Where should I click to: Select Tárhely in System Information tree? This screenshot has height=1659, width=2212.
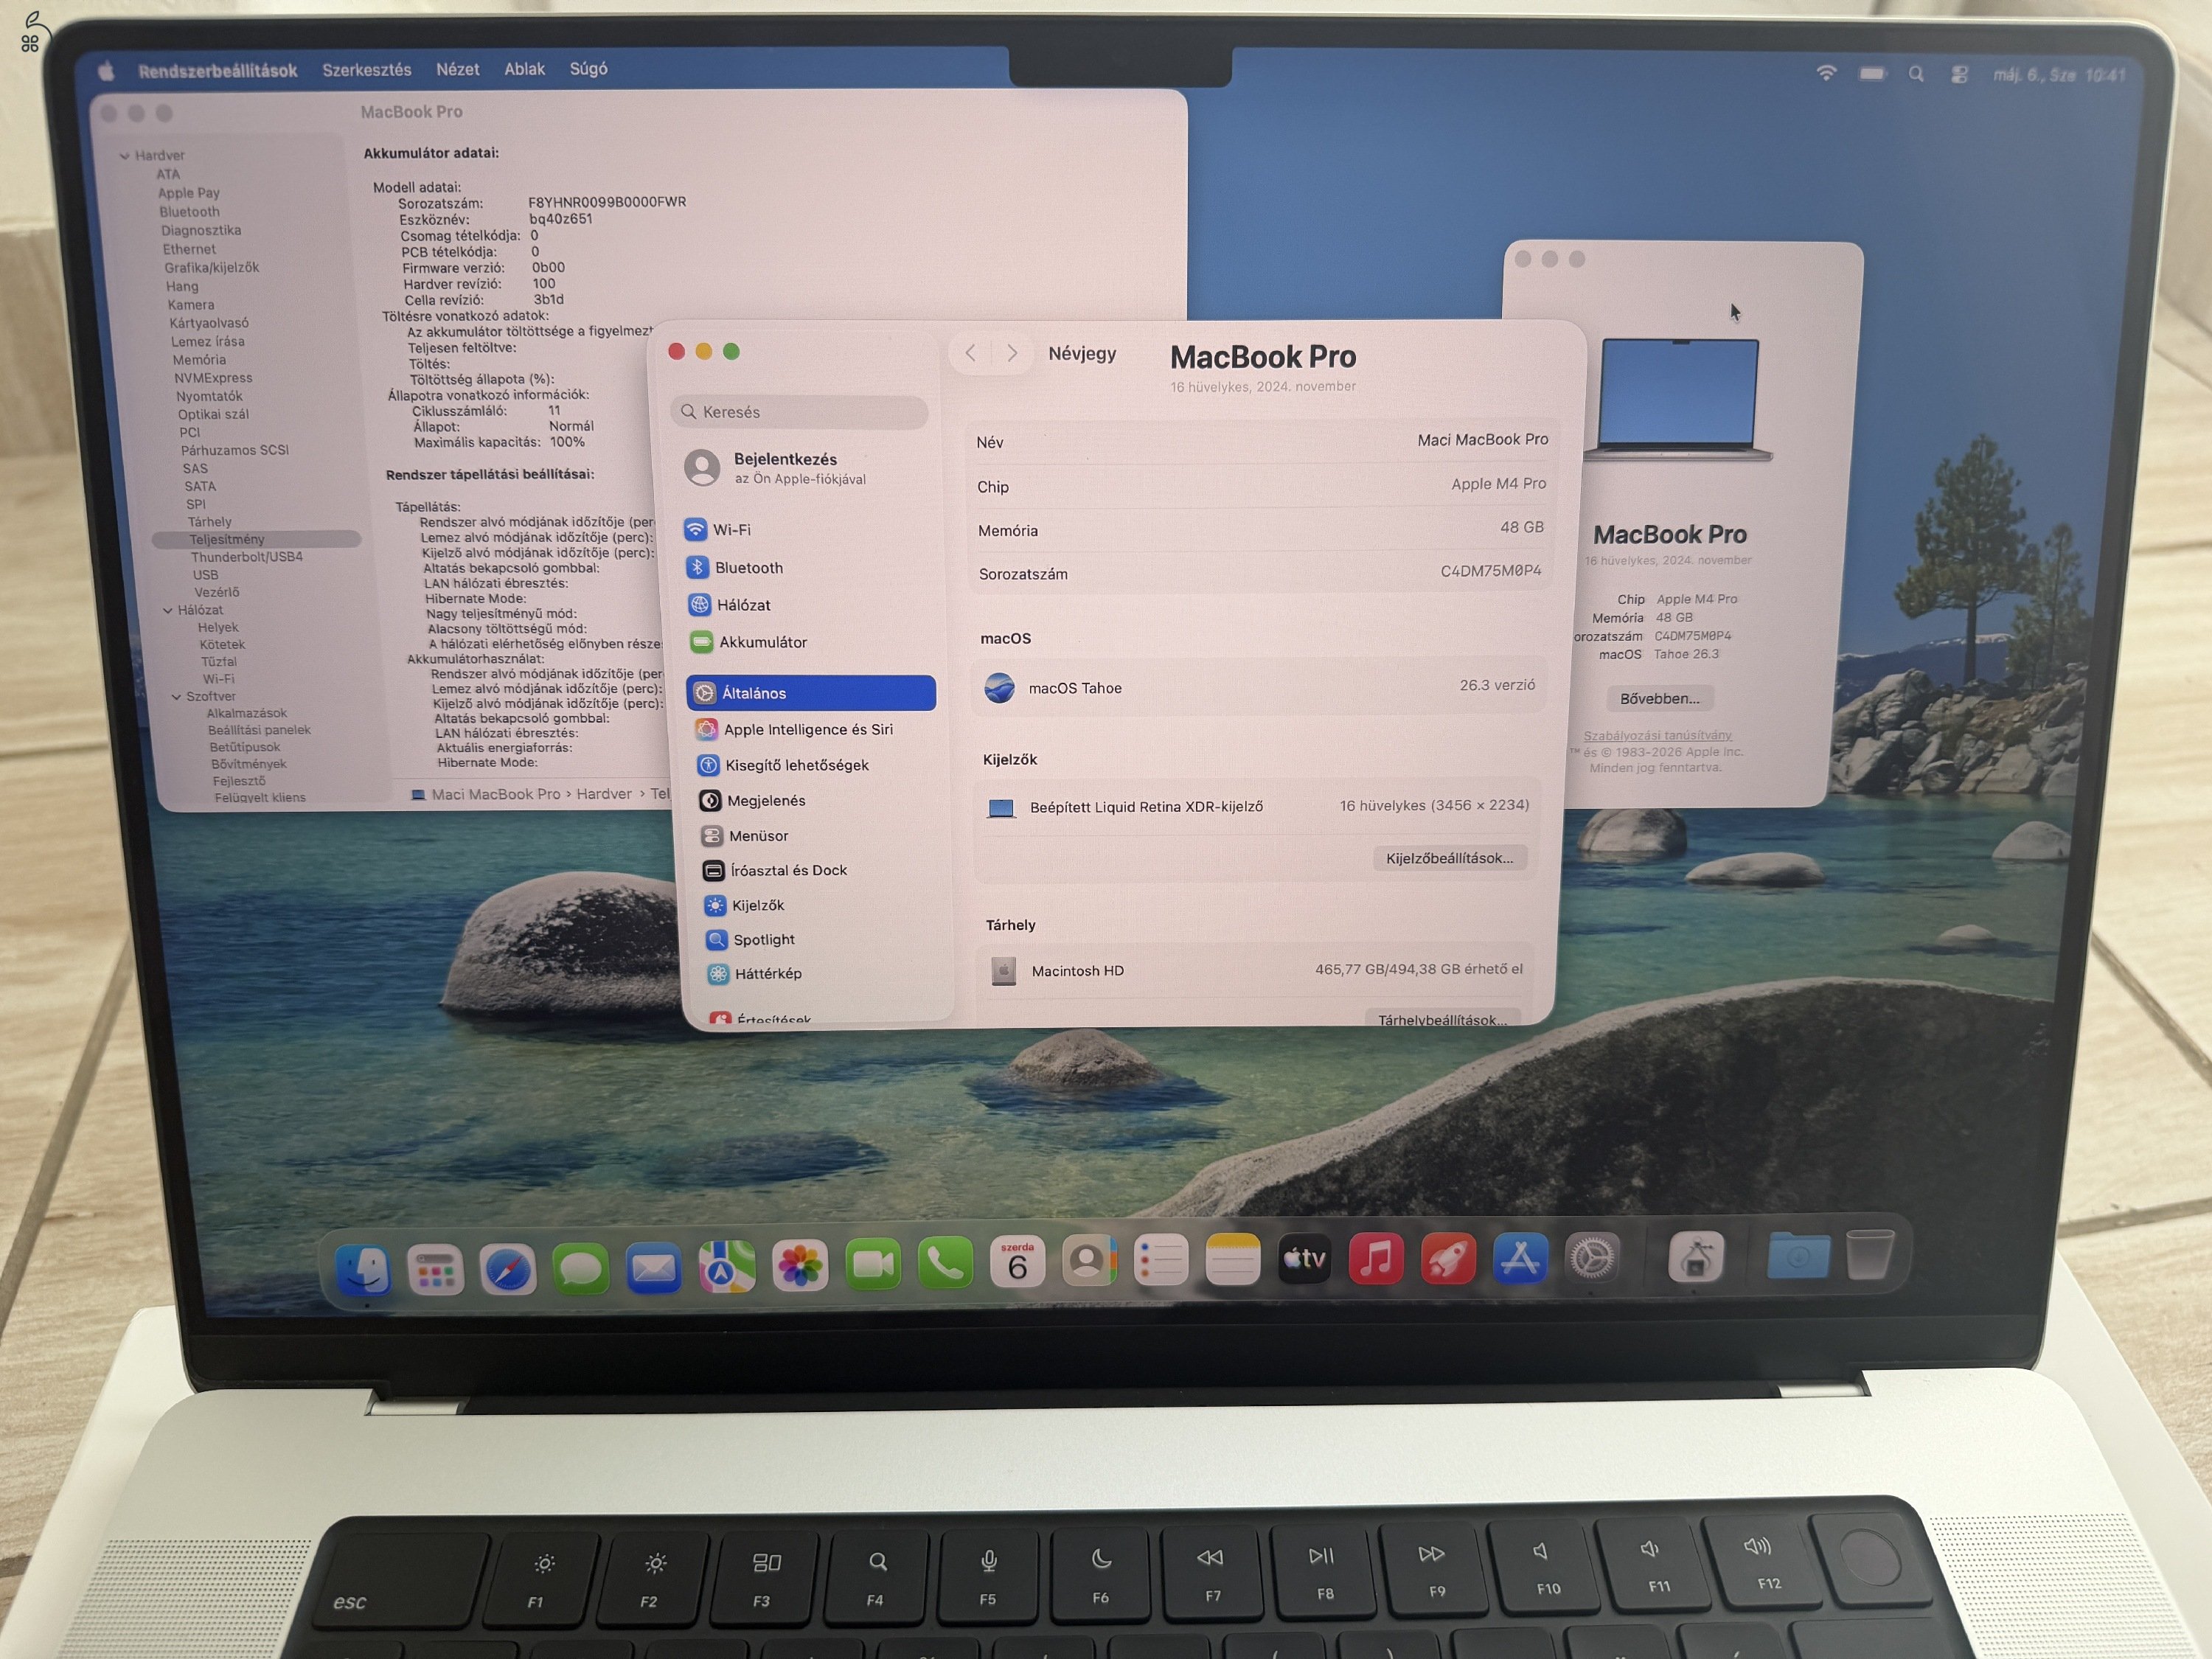pos(210,522)
